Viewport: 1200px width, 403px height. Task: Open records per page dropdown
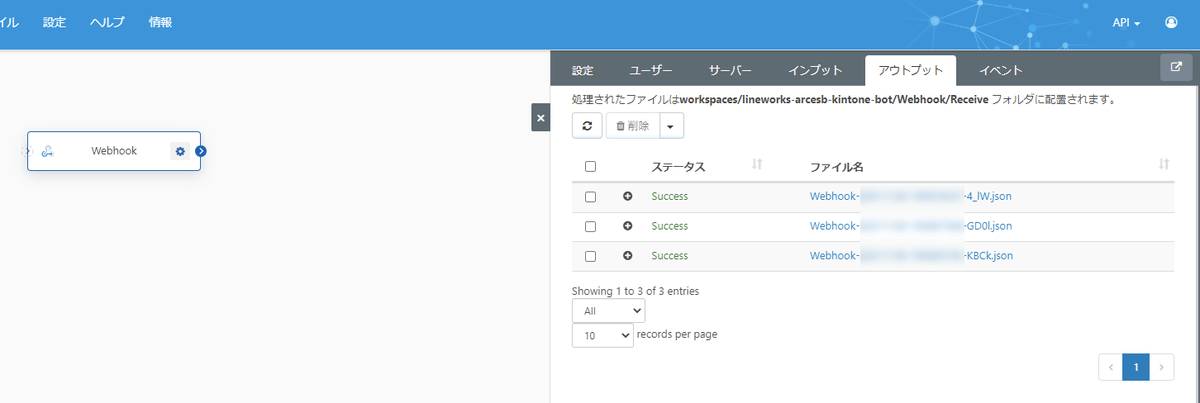[x=602, y=336]
